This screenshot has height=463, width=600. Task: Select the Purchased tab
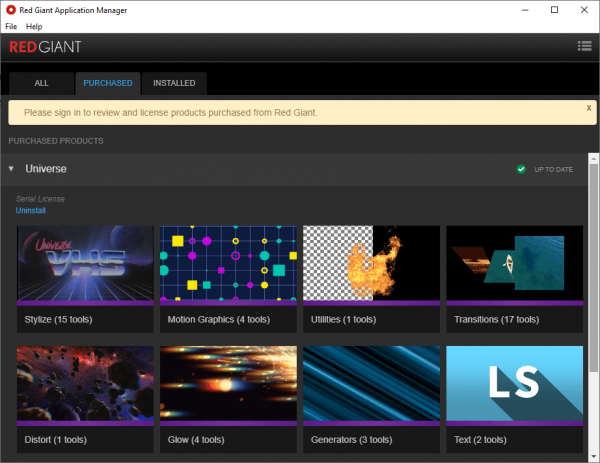(x=107, y=83)
